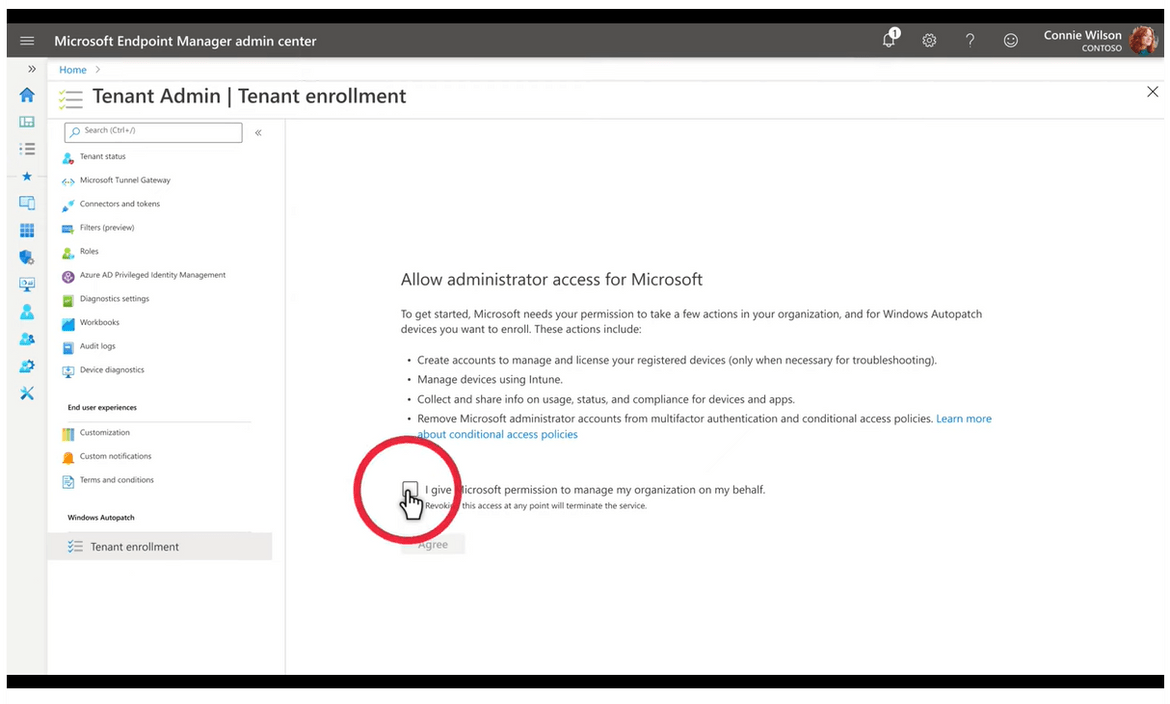1170x704 pixels.
Task: Click the Connectors and tokens plug icon
Action: pyautogui.click(x=68, y=205)
